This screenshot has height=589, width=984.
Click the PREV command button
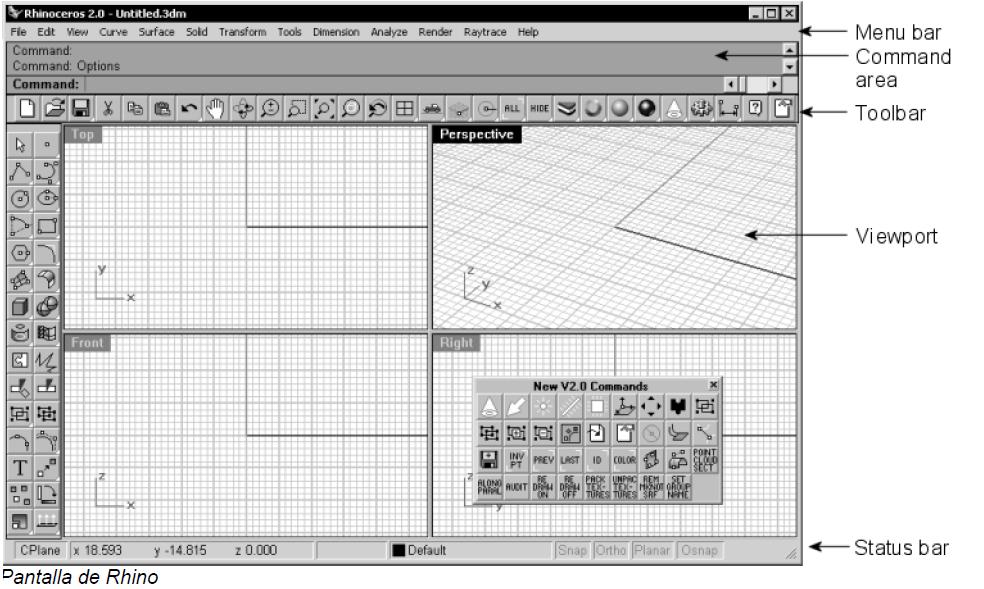pos(544,460)
